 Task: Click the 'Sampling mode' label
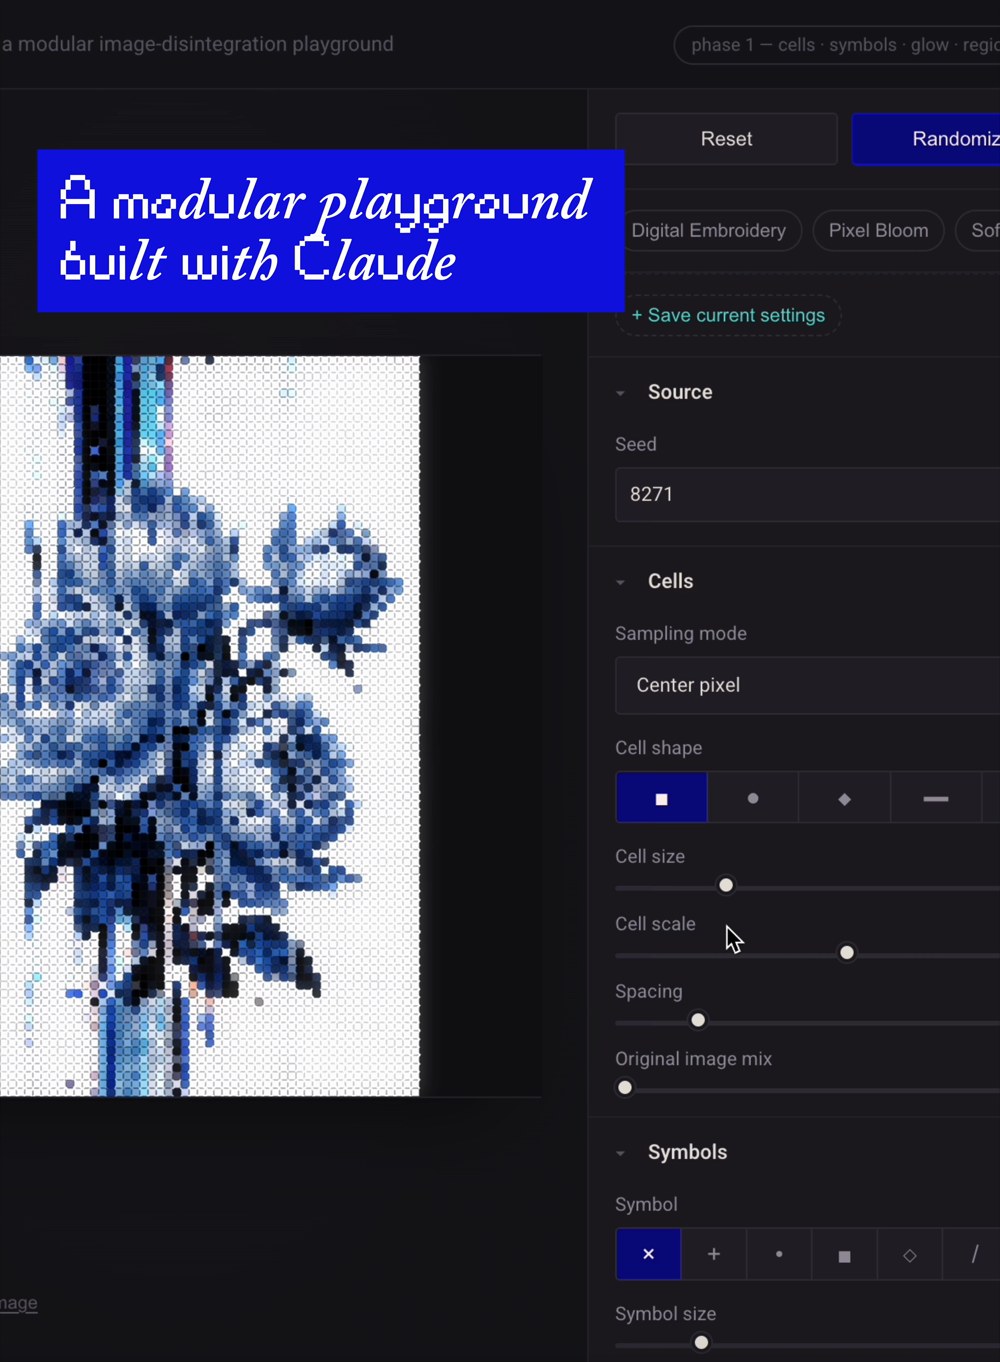681,633
